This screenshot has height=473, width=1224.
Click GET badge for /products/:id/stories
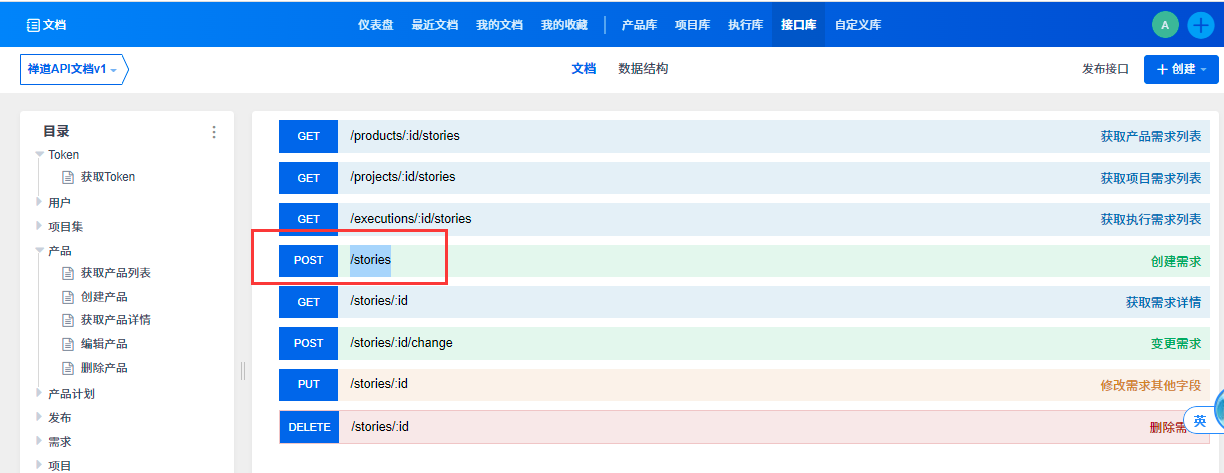309,136
